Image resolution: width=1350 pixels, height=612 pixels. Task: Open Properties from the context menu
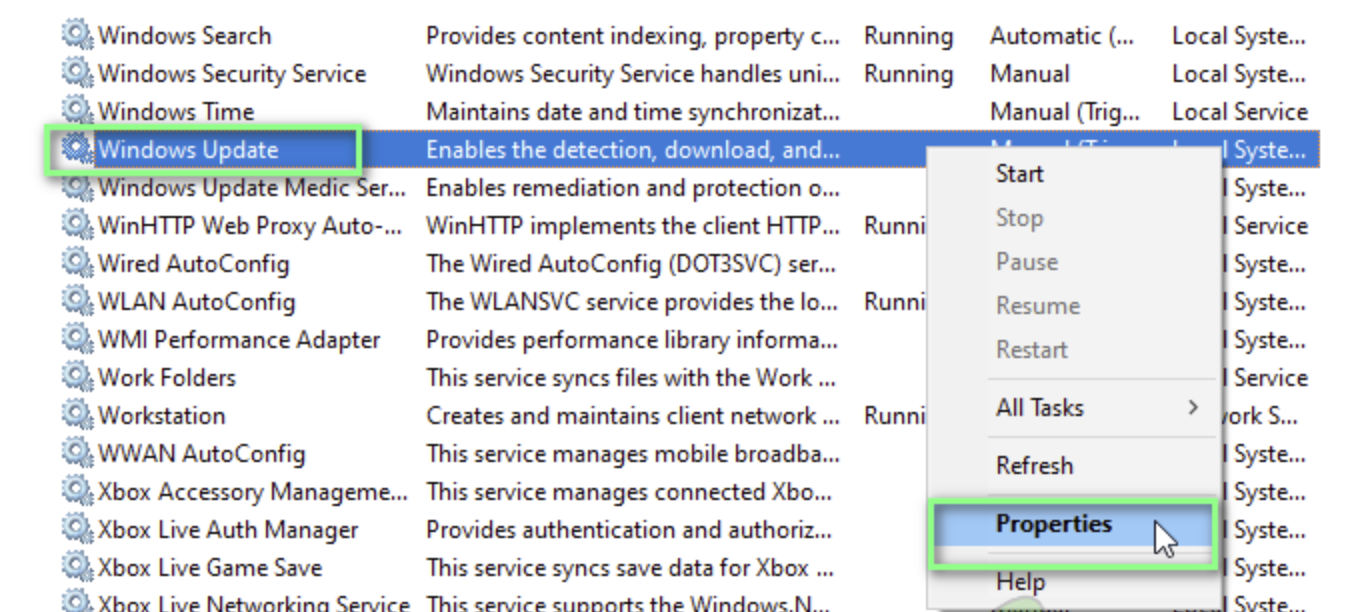[1053, 524]
